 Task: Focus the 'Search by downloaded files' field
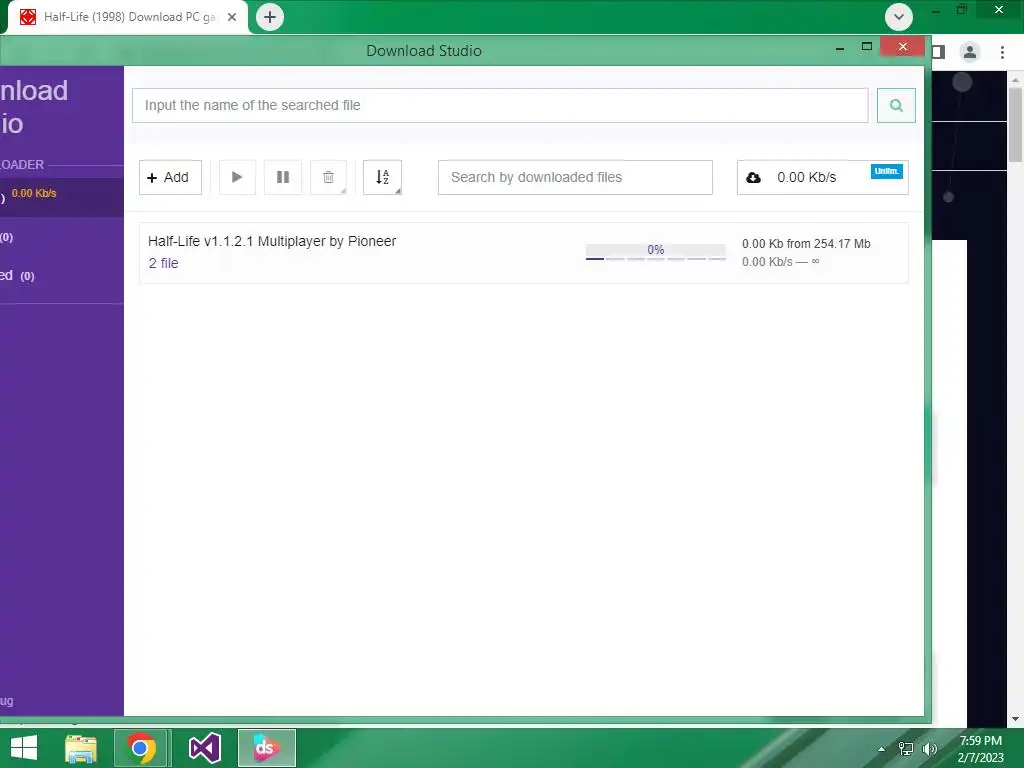575,177
